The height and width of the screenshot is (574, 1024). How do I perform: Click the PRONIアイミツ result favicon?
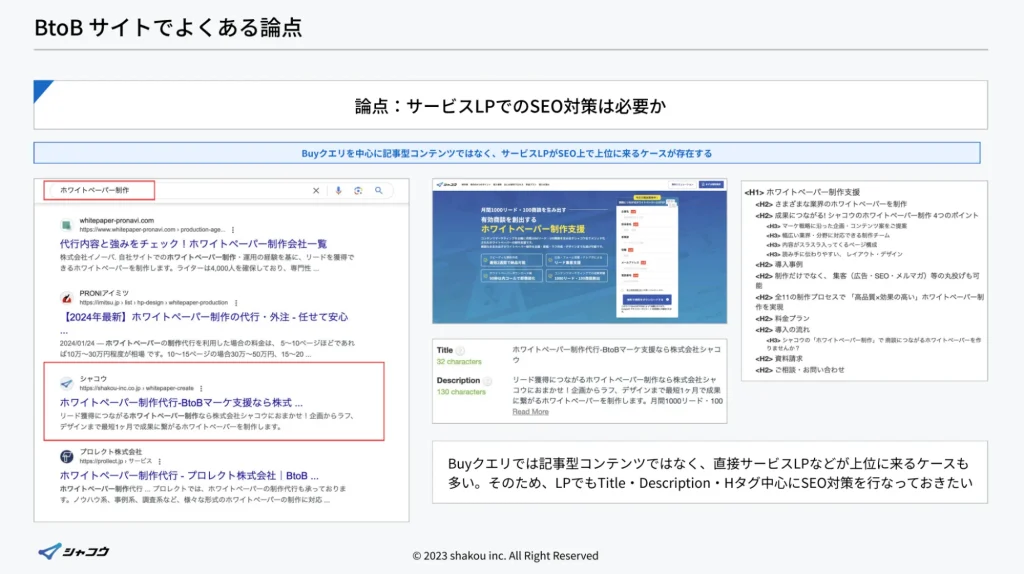click(65, 298)
